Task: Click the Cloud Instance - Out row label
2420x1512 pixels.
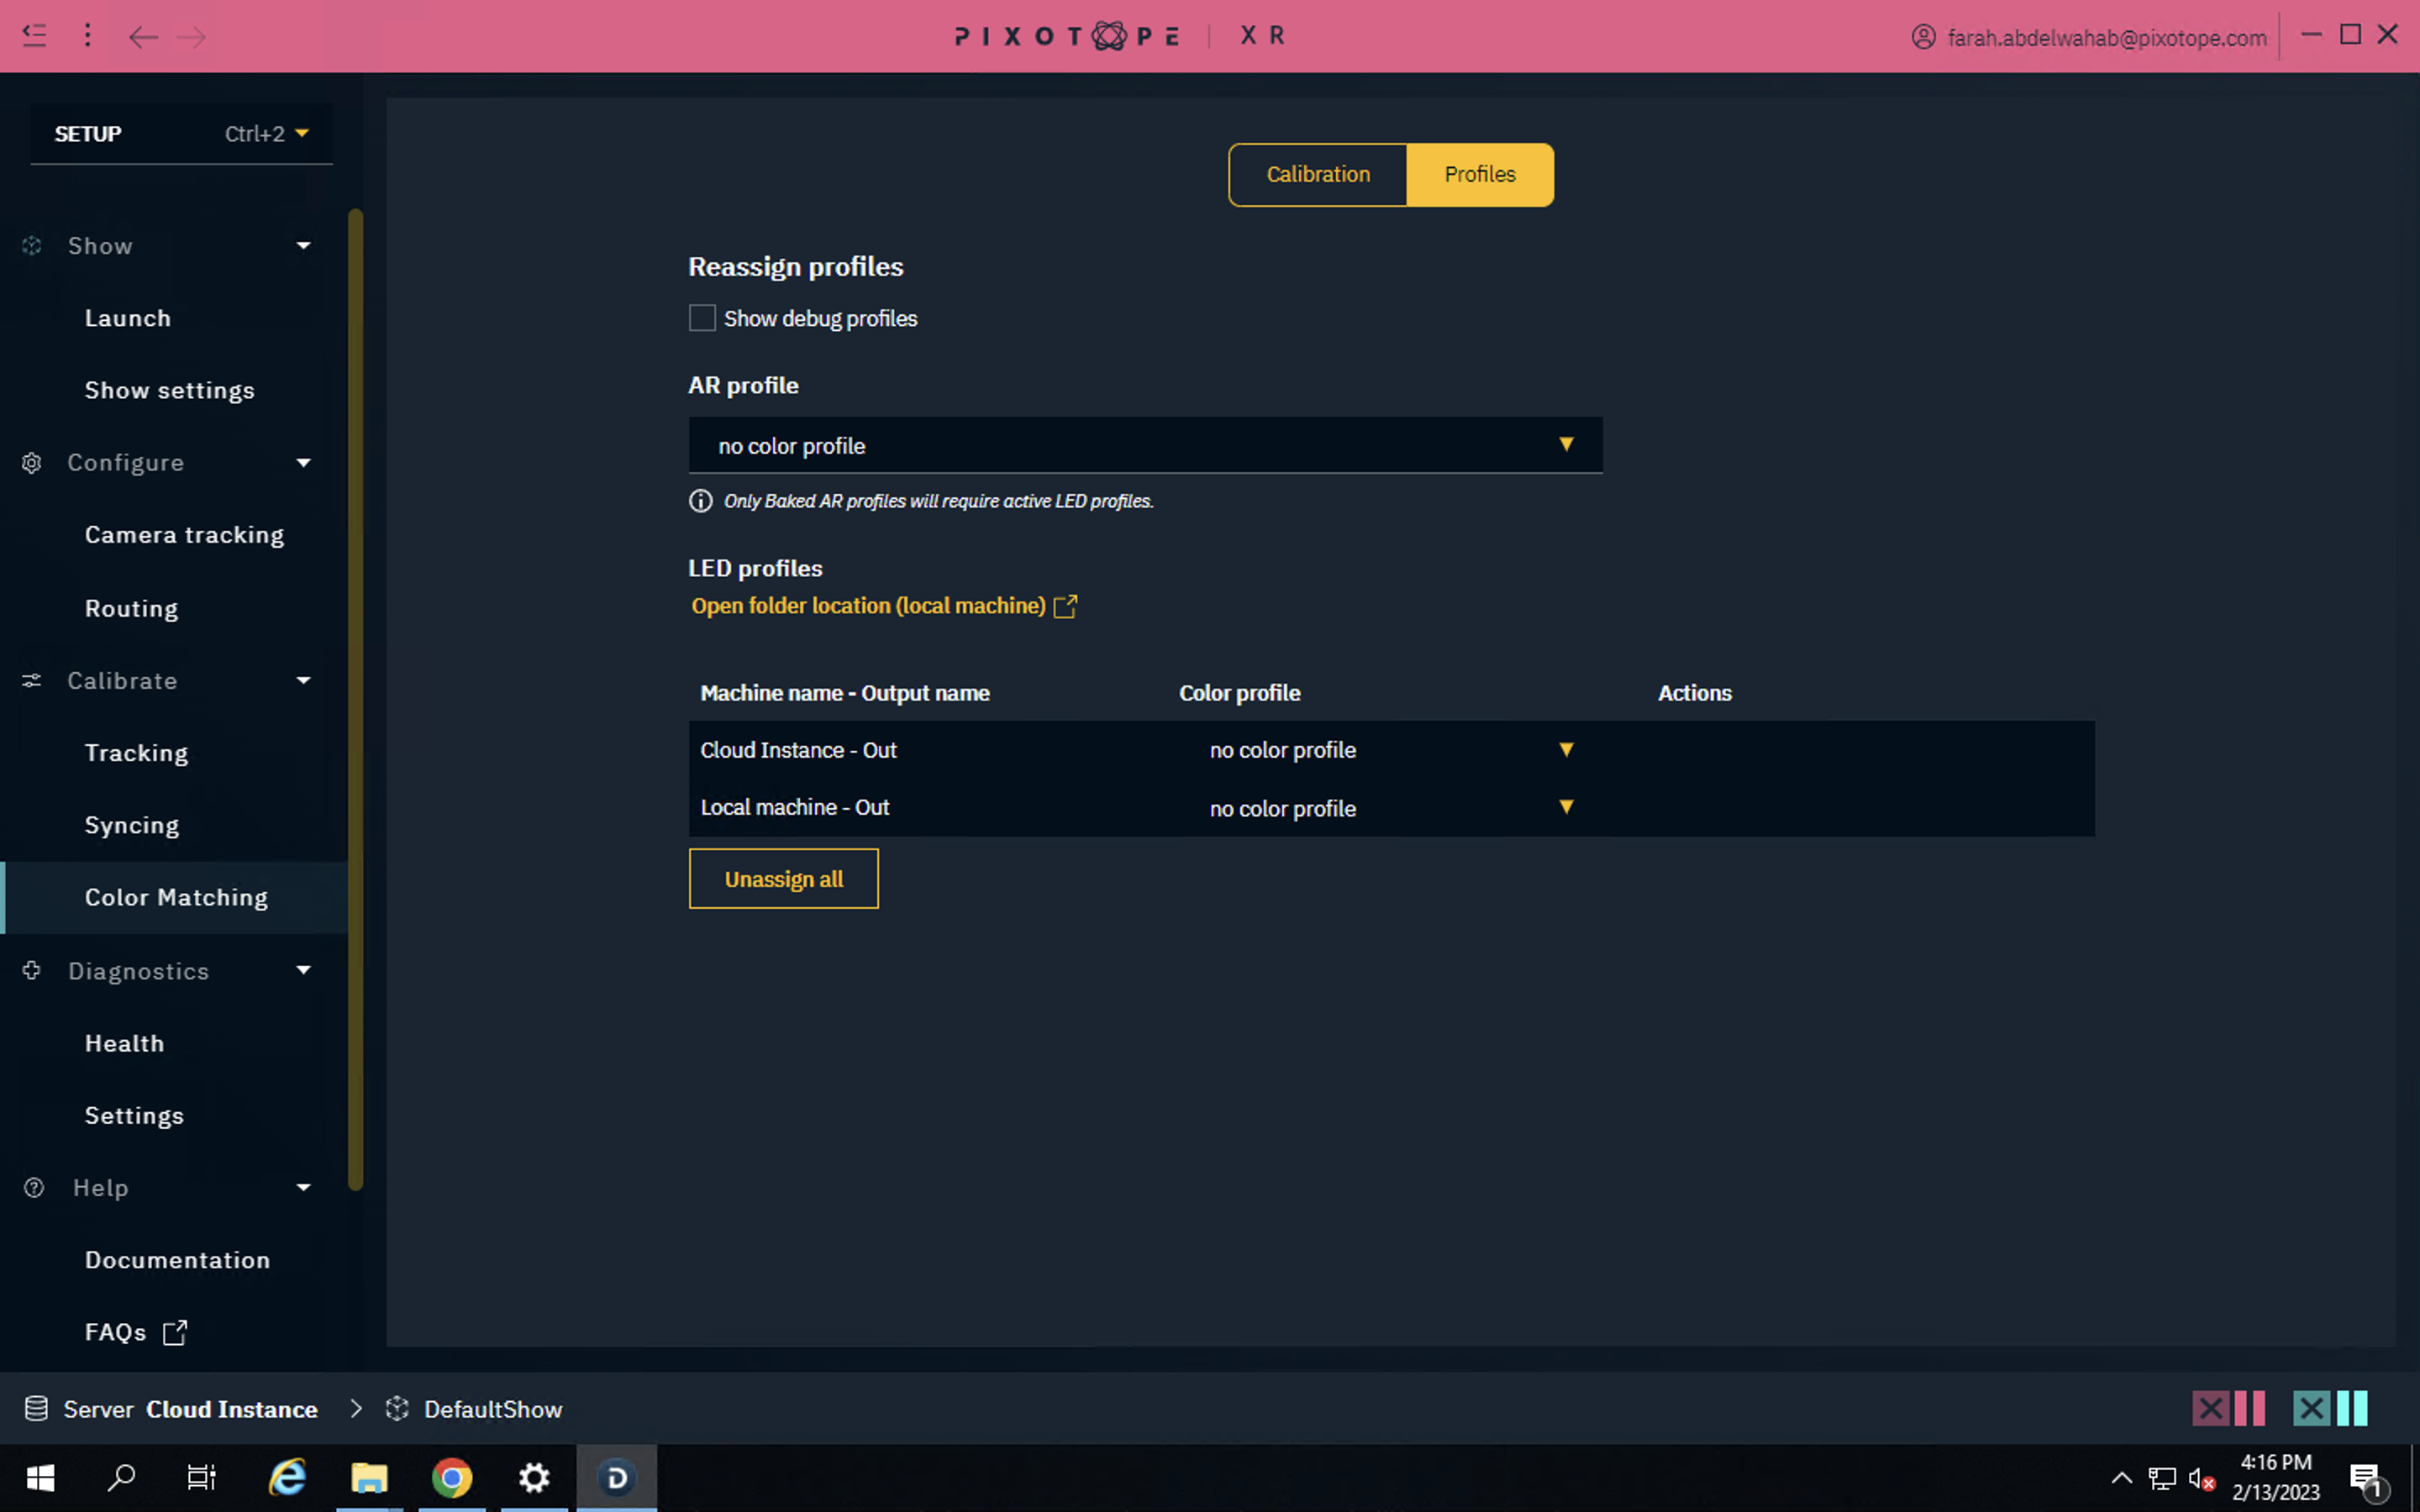Action: pos(798,750)
